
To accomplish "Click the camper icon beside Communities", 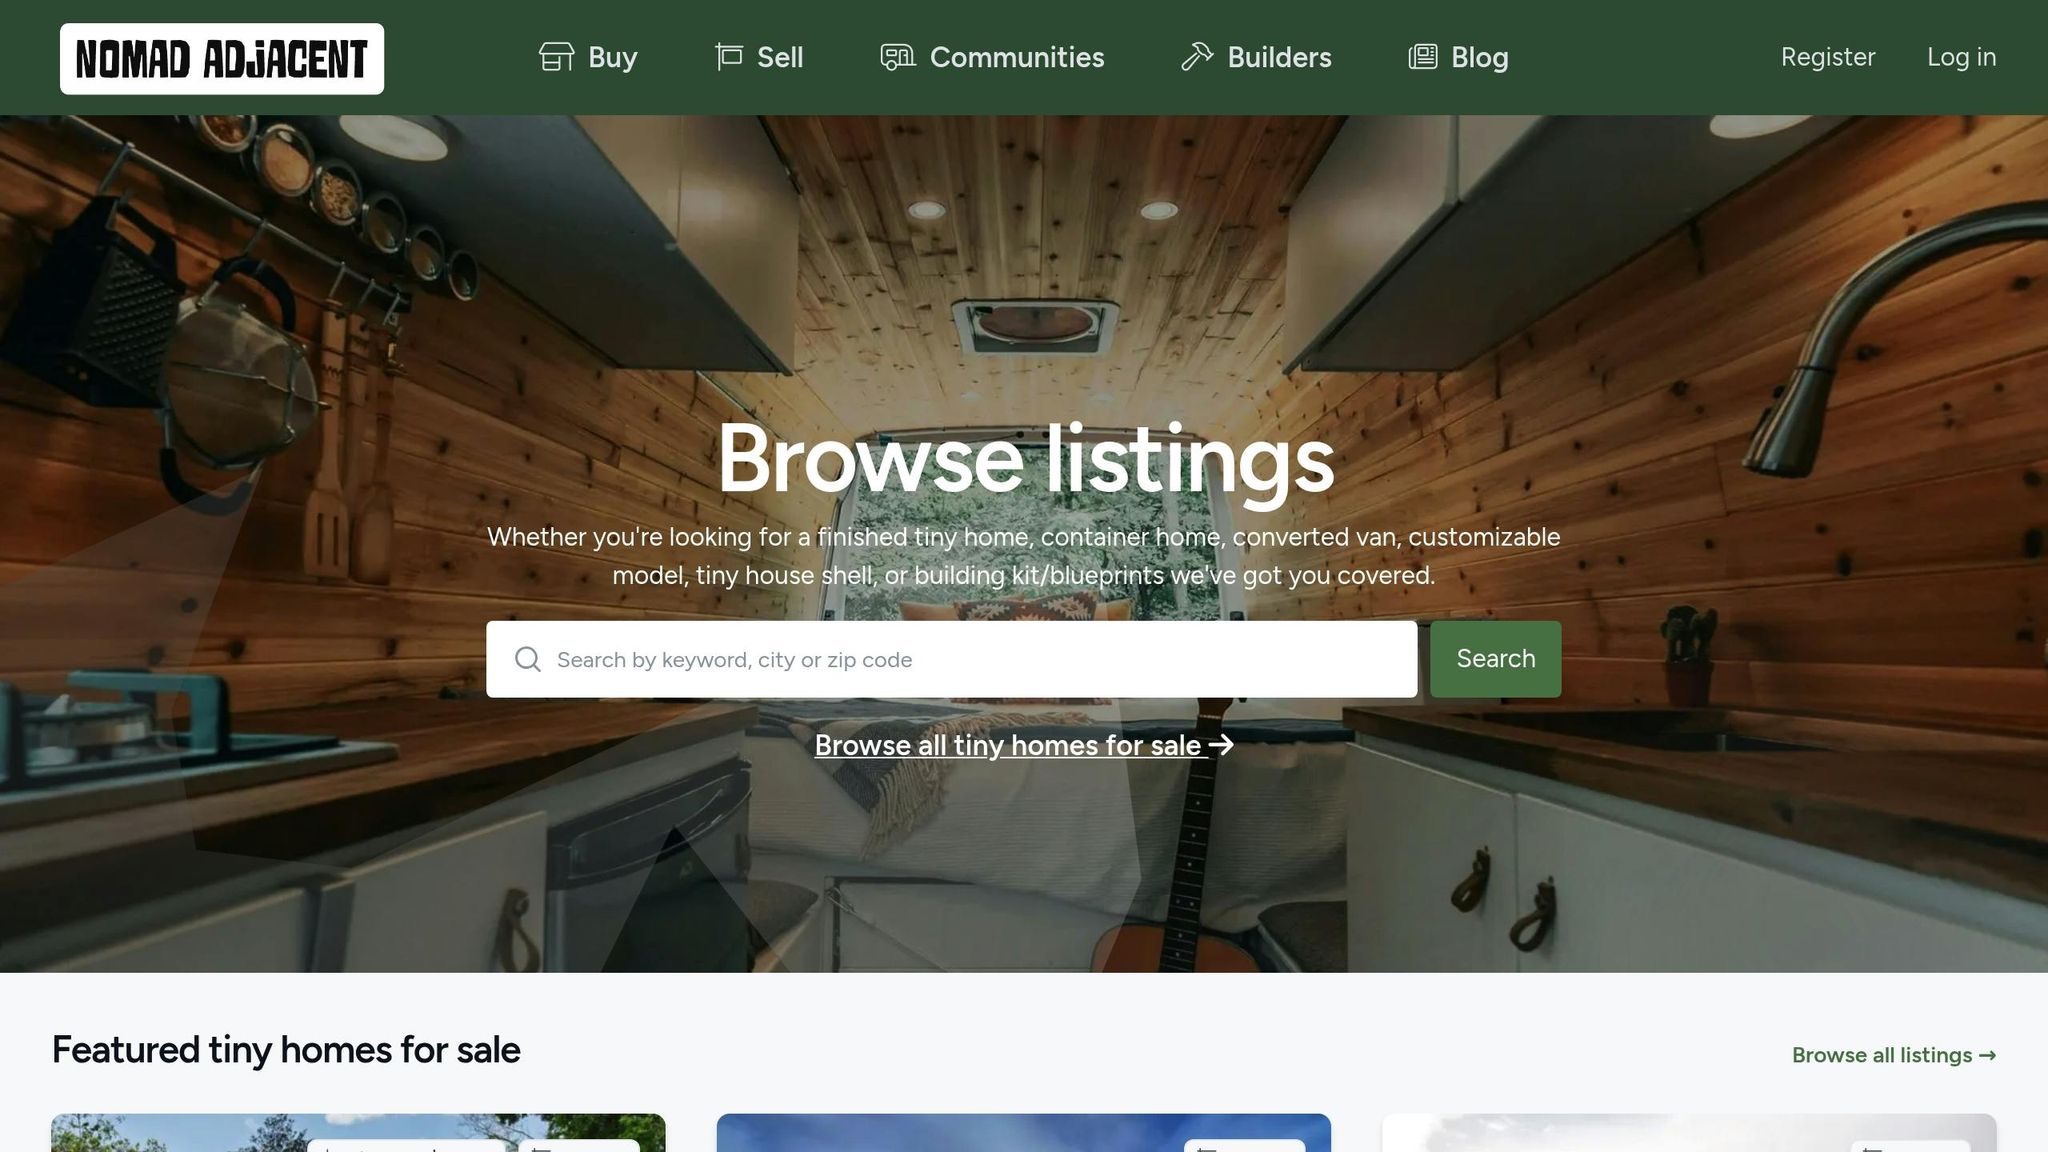I will [x=898, y=57].
